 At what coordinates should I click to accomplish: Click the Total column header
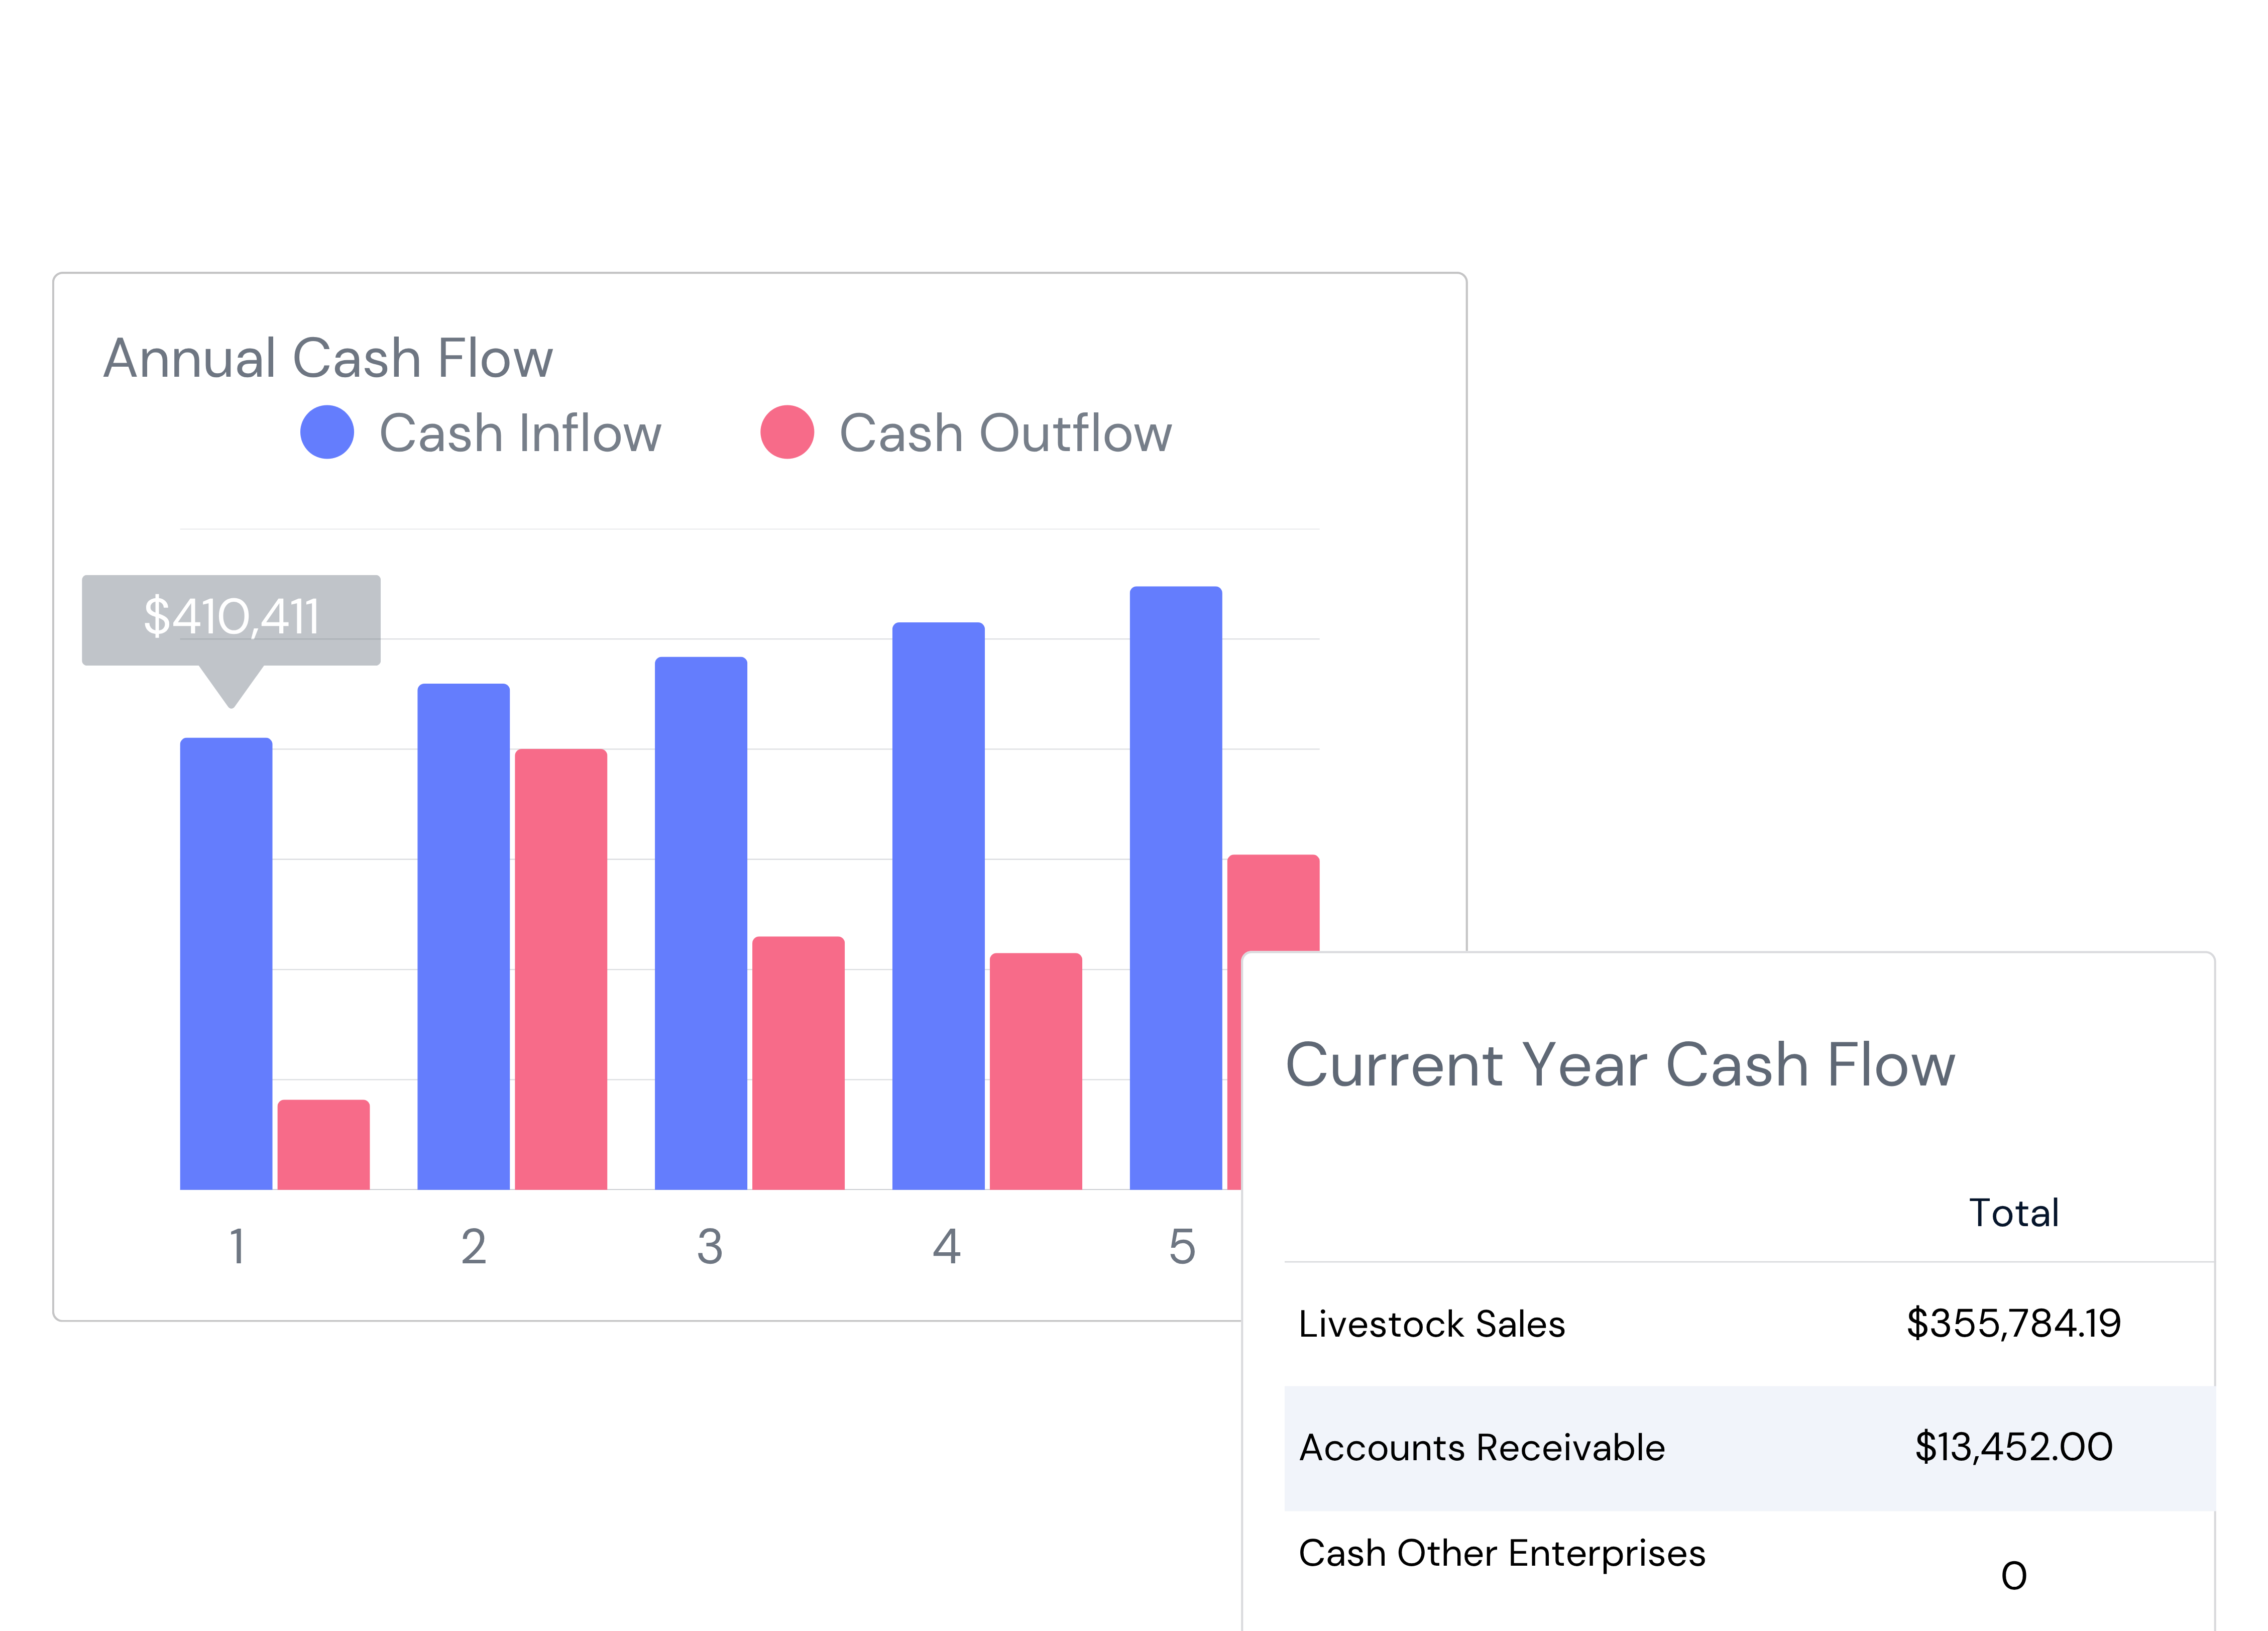pyautogui.click(x=2013, y=1213)
